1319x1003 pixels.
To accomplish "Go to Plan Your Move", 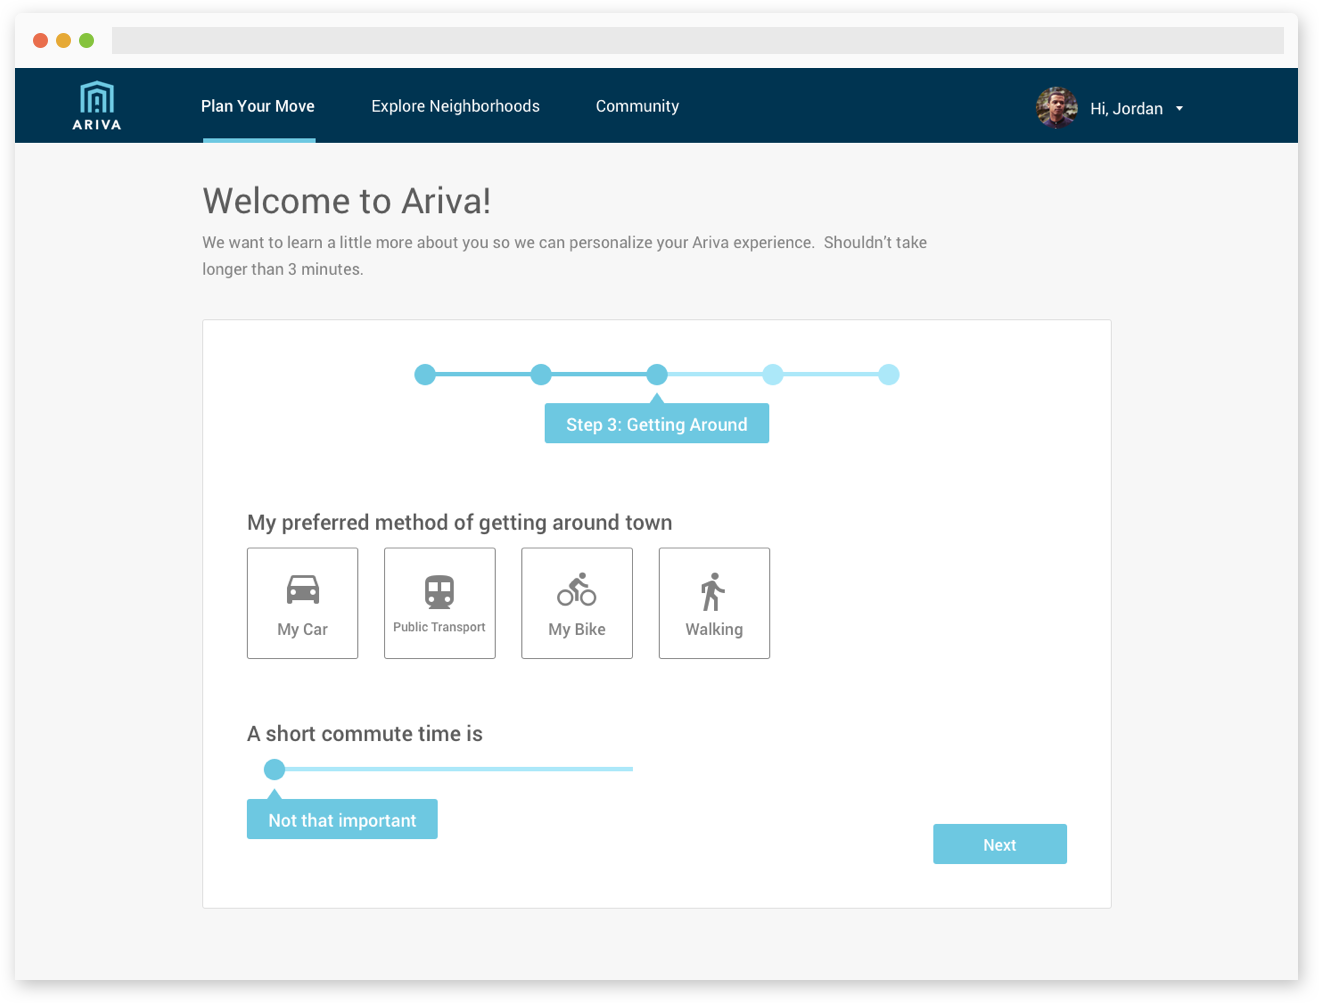I will [257, 106].
